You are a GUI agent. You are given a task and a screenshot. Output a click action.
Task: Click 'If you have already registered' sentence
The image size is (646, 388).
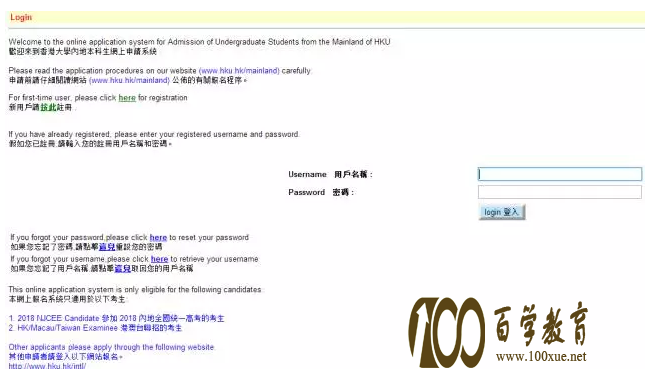tap(154, 134)
